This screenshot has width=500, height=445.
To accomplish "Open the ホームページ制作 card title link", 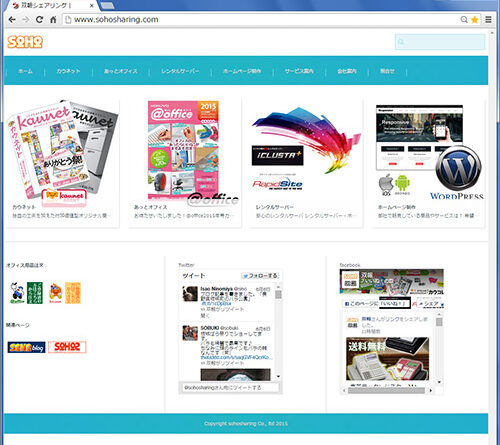I will click(x=397, y=207).
